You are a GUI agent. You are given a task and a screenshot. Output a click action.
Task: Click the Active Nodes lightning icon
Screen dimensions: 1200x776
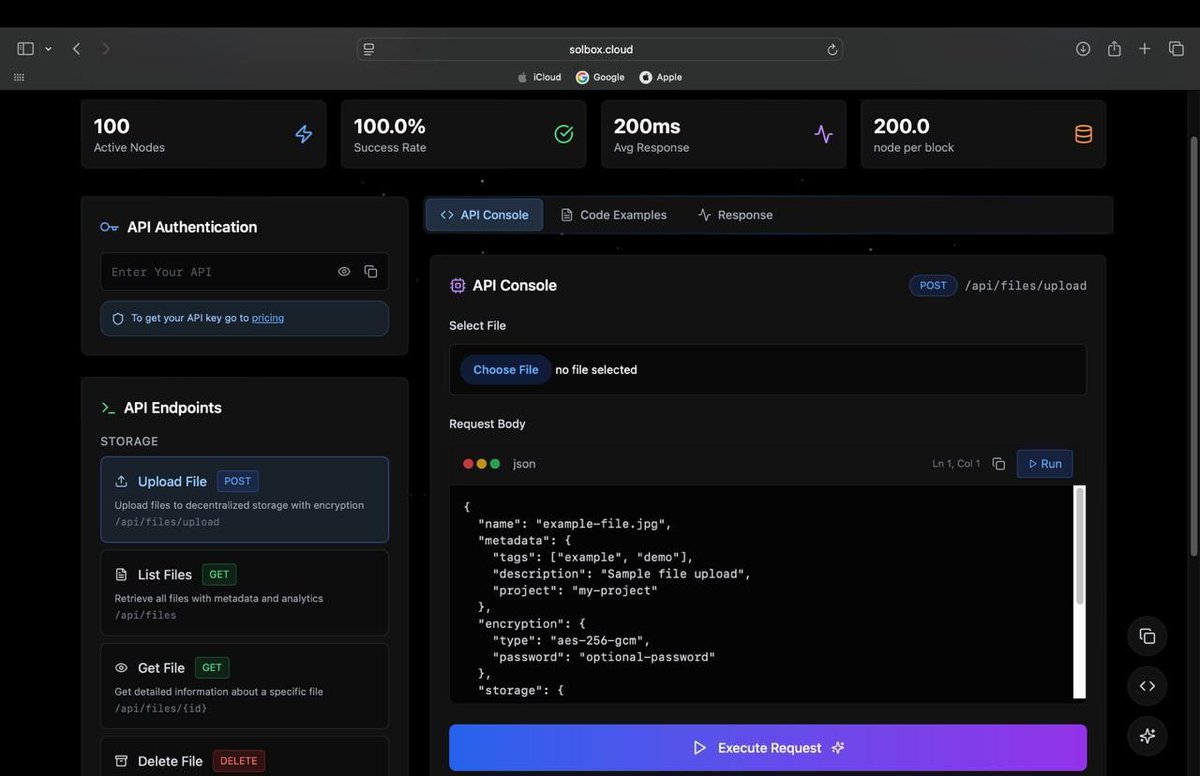pos(304,134)
